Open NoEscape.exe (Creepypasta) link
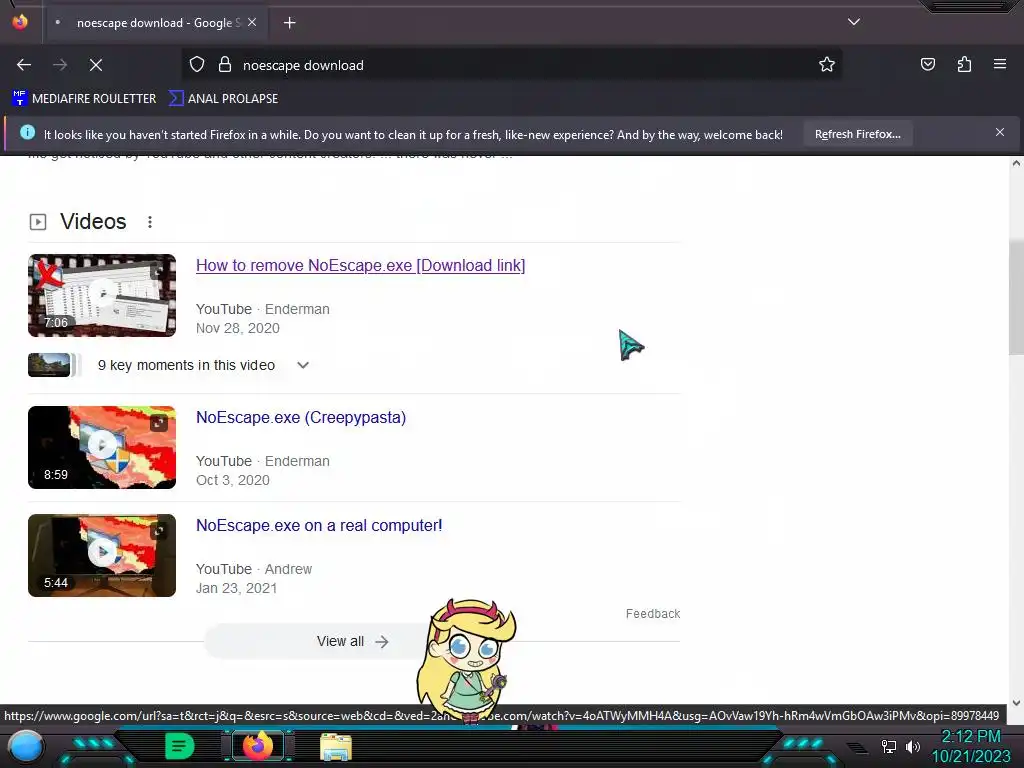This screenshot has height=768, width=1024. tap(301, 417)
